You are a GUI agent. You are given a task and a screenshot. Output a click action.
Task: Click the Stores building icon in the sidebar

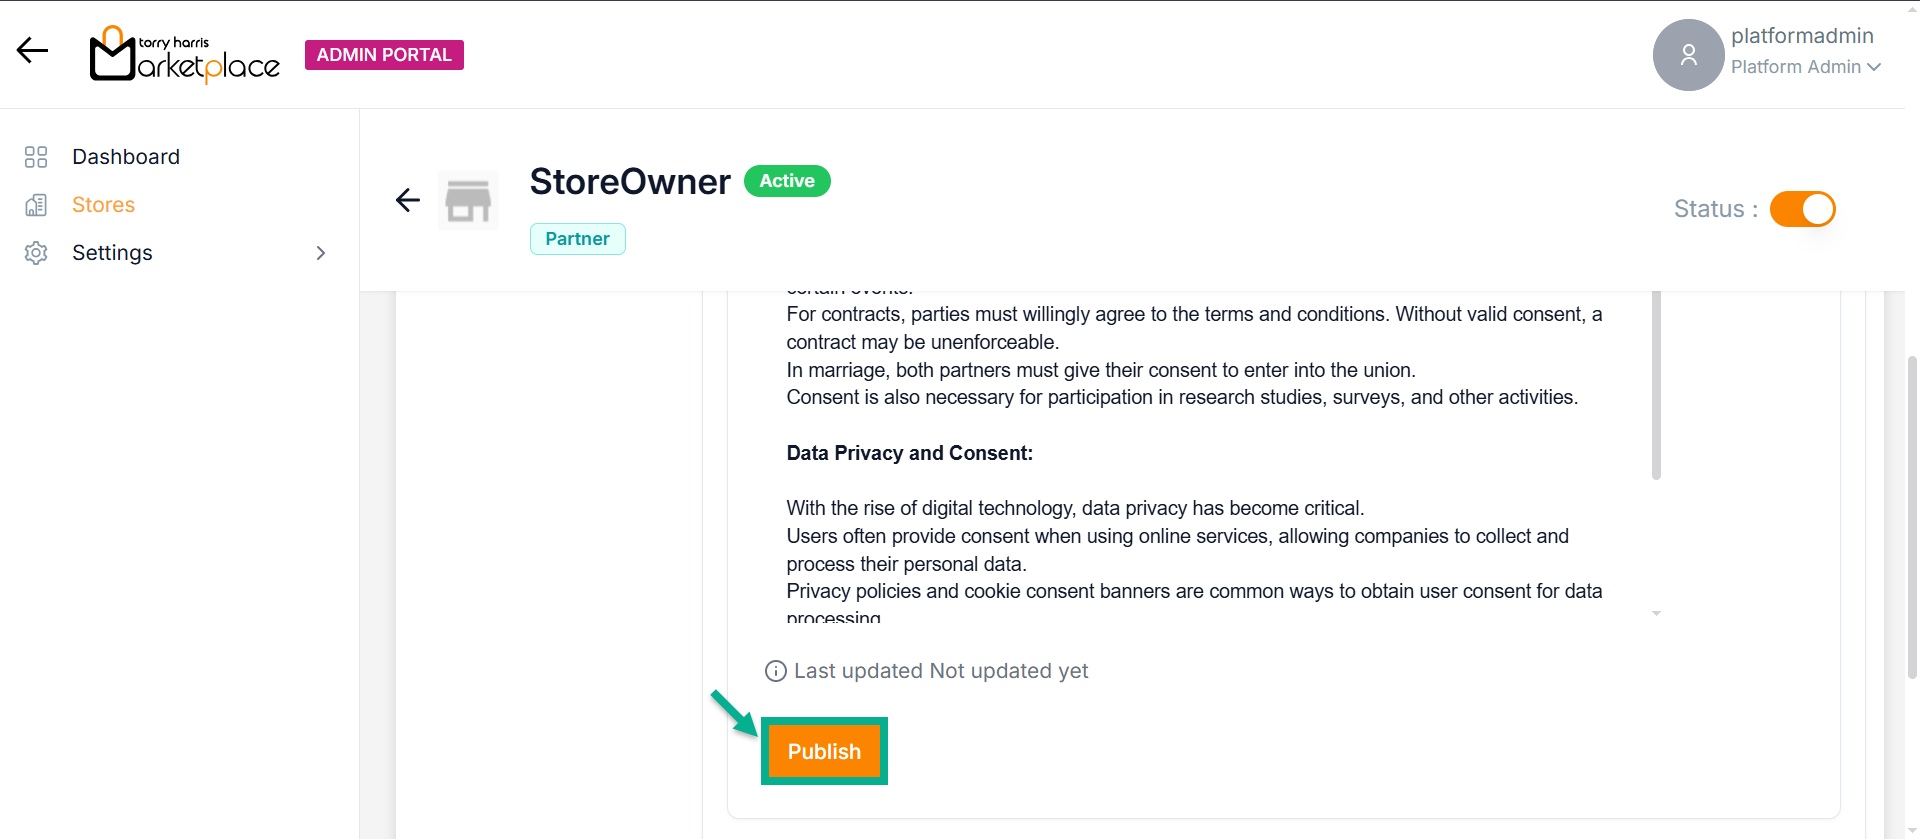pyautogui.click(x=36, y=205)
